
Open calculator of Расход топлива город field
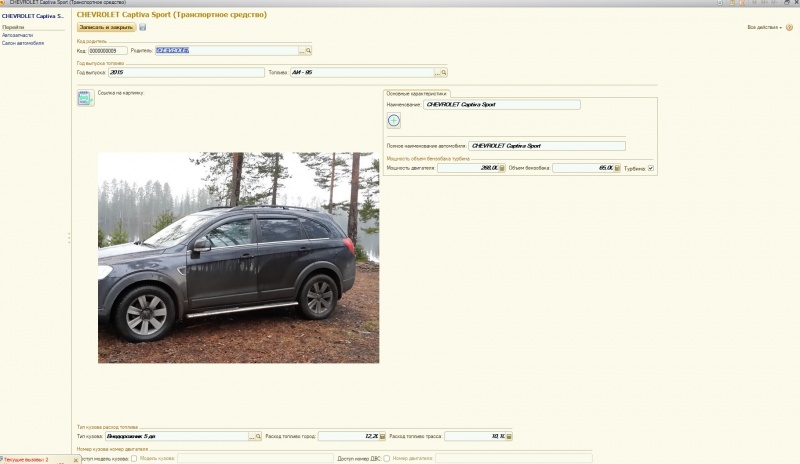click(382, 436)
